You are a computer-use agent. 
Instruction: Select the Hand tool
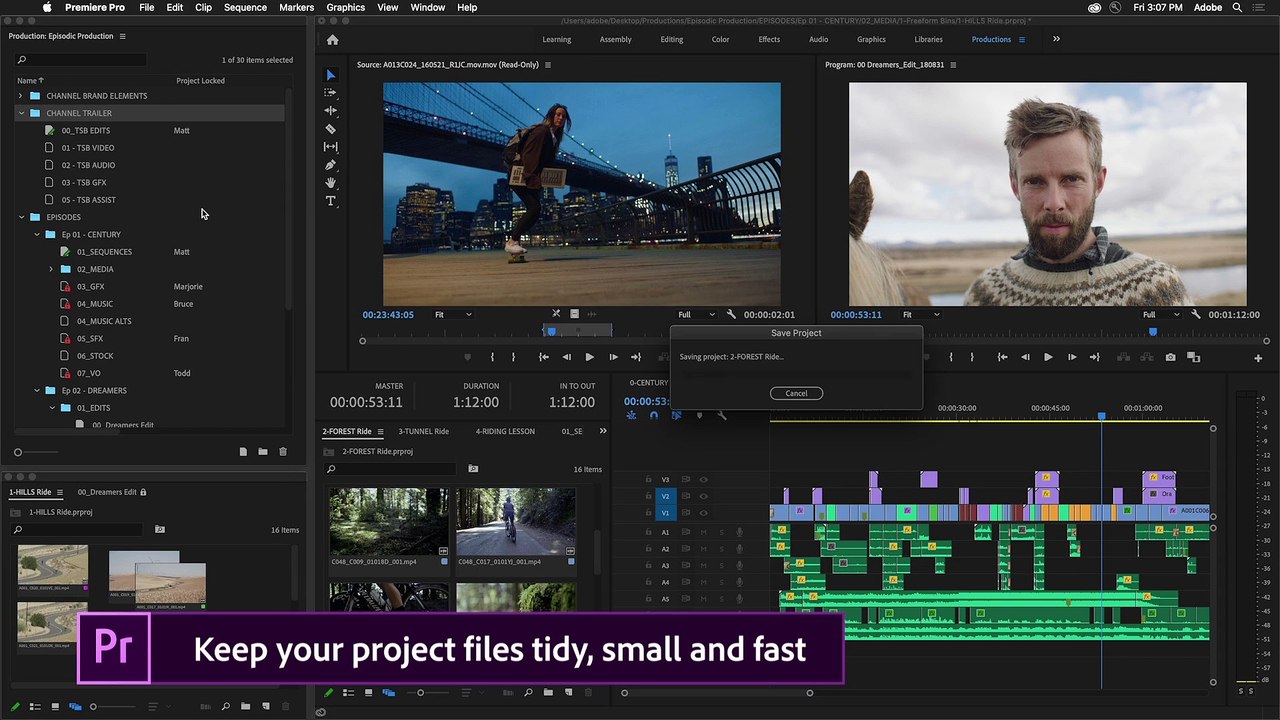point(331,183)
